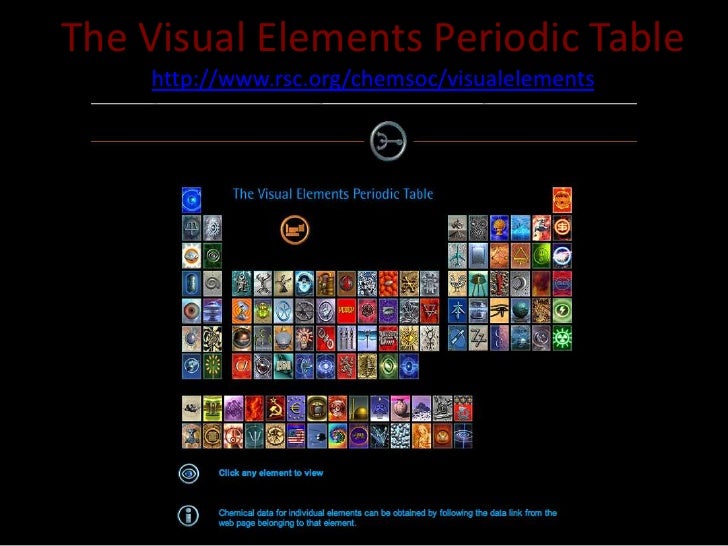Viewport: 728px width, 546px height.
Task: Click the Selenium crescent moon tile
Action: pos(520,284)
